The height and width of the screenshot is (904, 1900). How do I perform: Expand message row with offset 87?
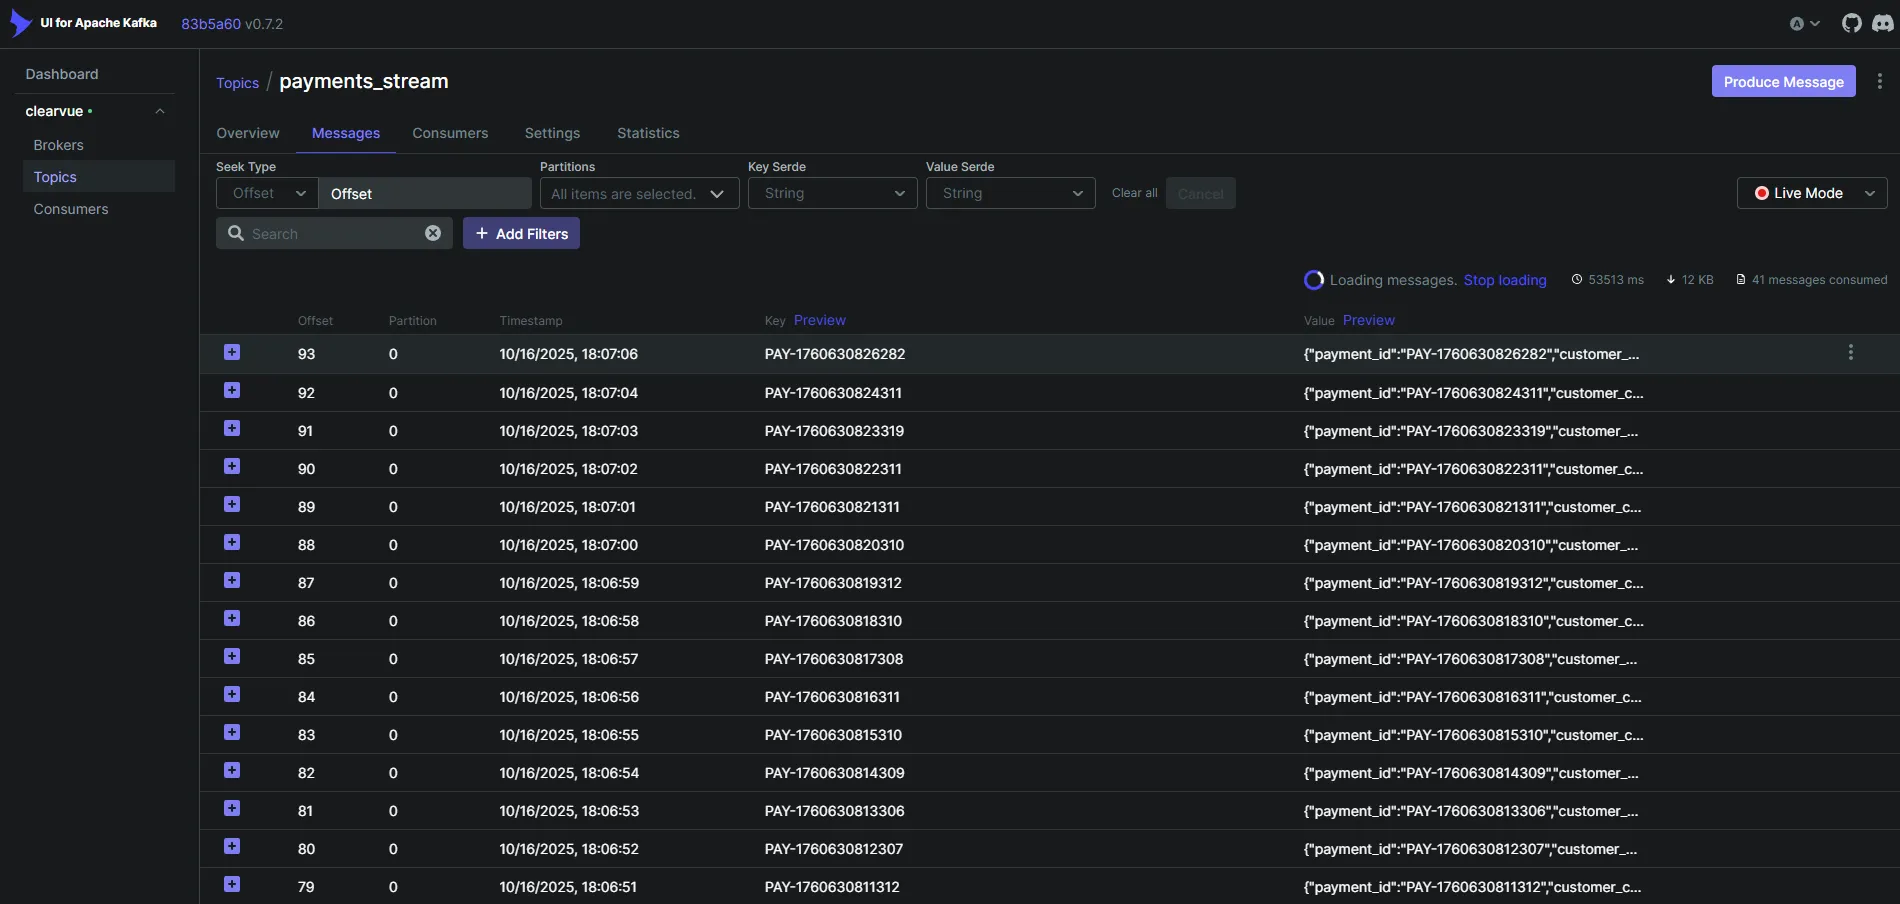coord(232,580)
